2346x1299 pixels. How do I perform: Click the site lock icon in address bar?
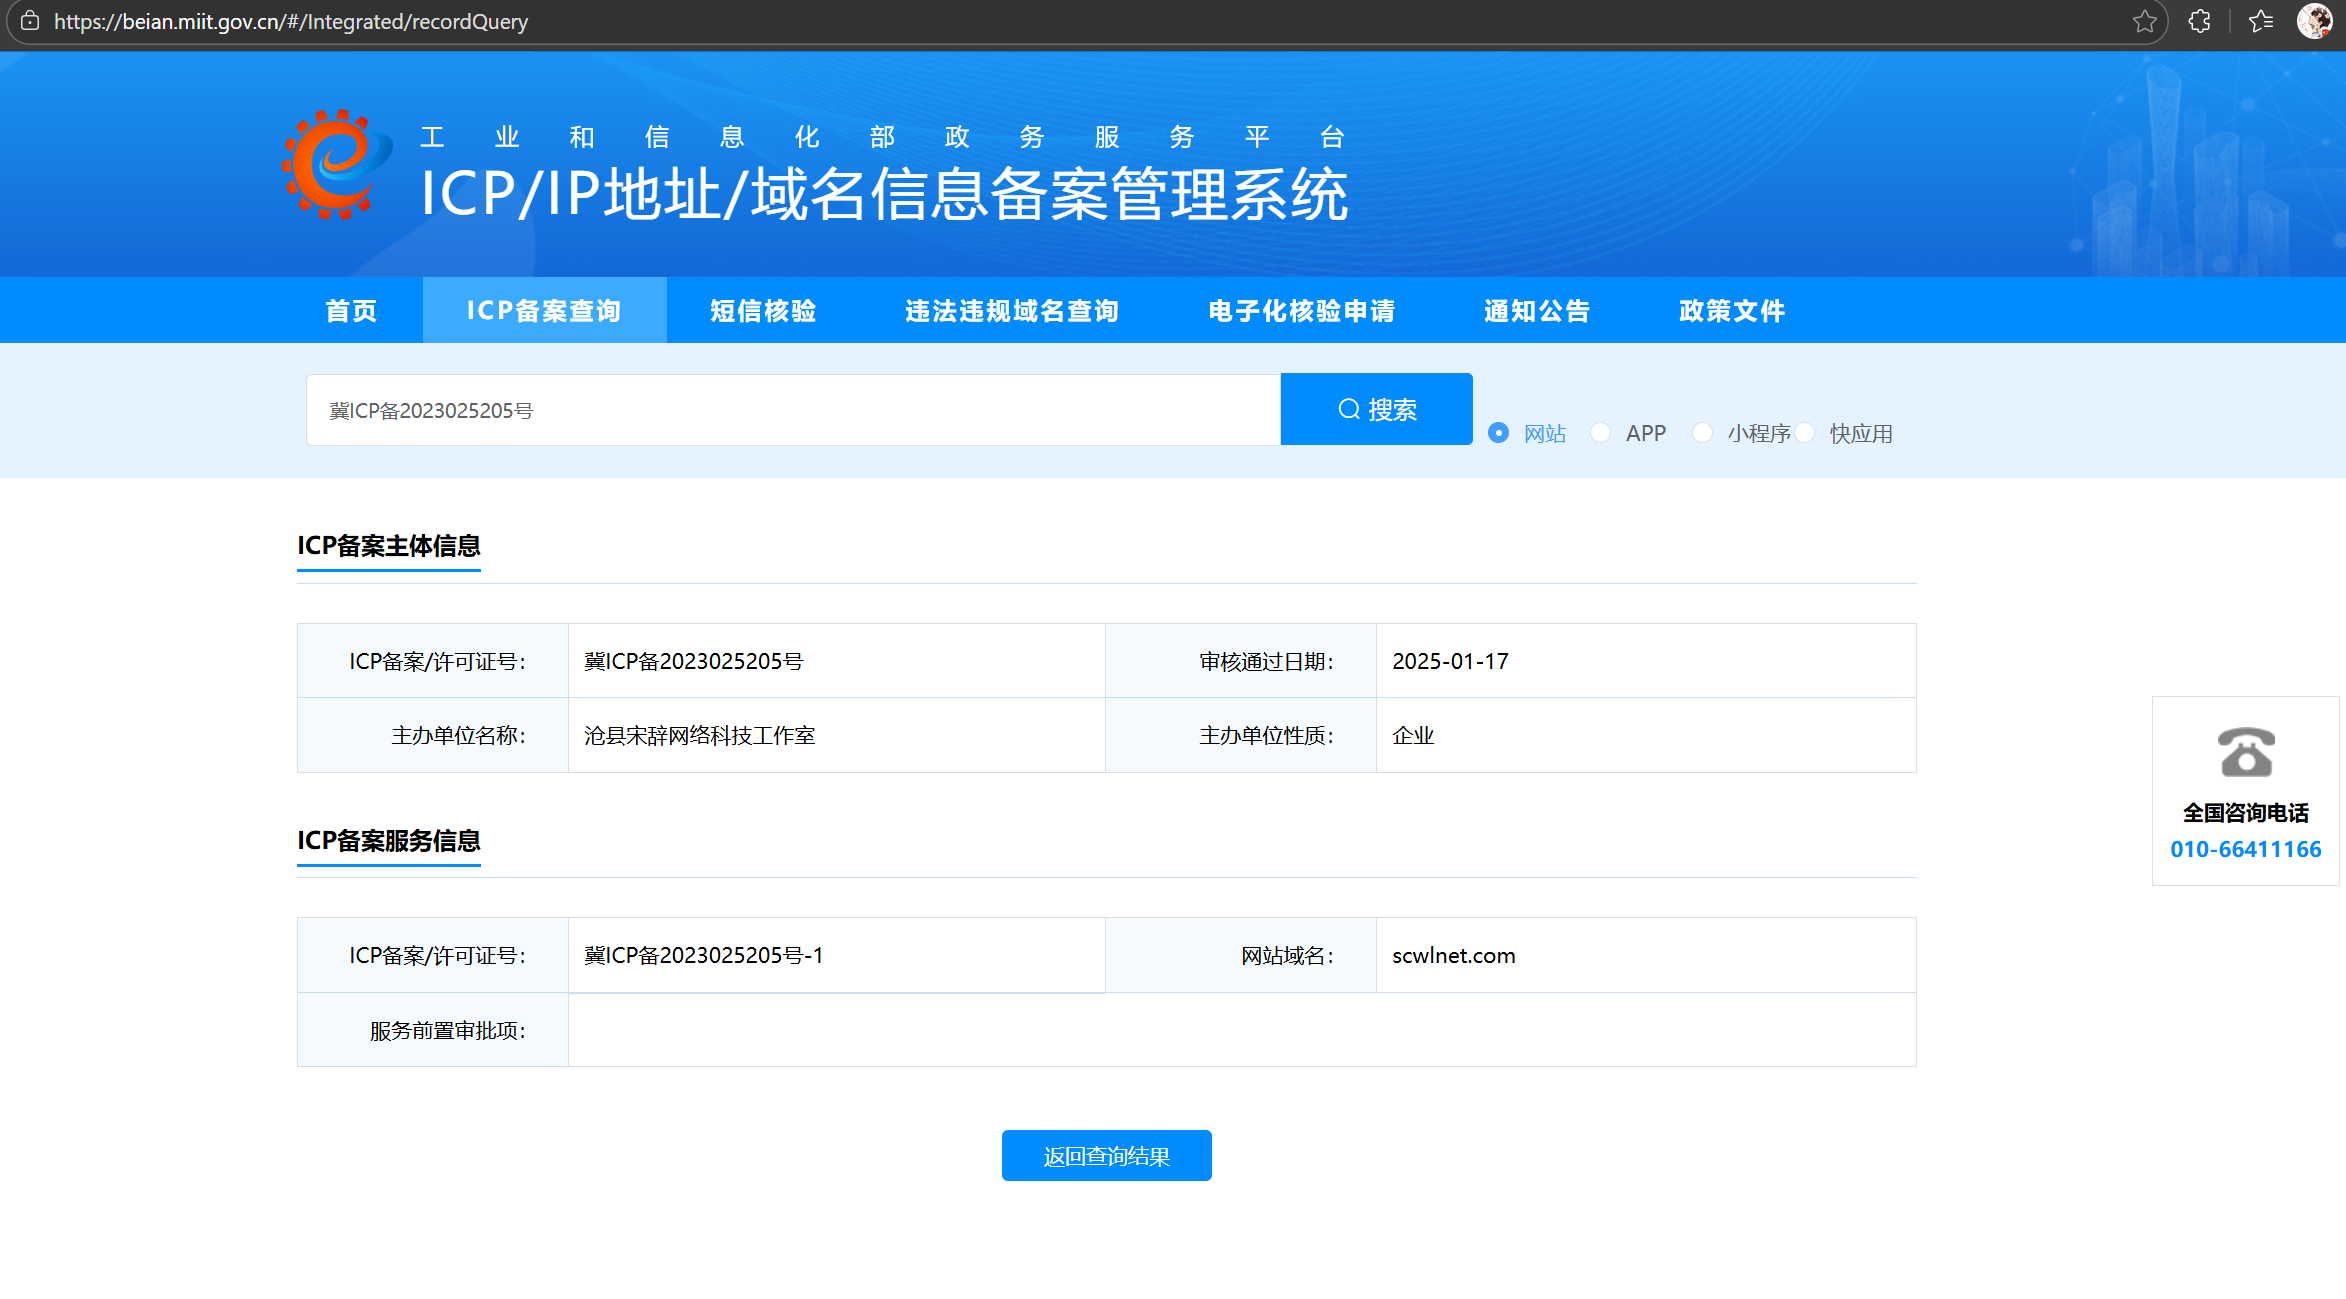tap(30, 21)
